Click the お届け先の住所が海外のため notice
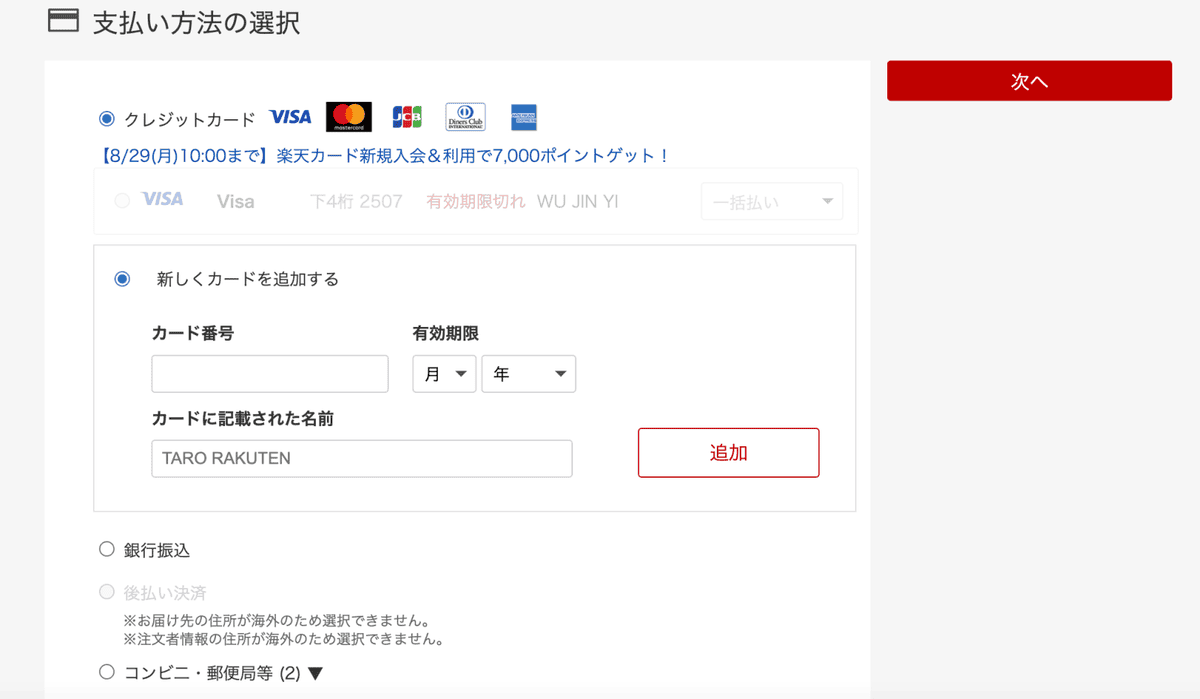Viewport: 1200px width, 699px height. point(277,620)
